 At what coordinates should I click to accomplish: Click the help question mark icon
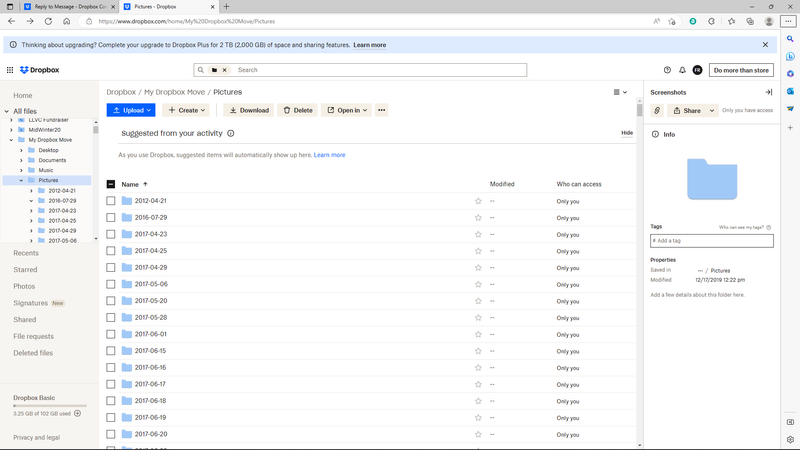click(667, 70)
